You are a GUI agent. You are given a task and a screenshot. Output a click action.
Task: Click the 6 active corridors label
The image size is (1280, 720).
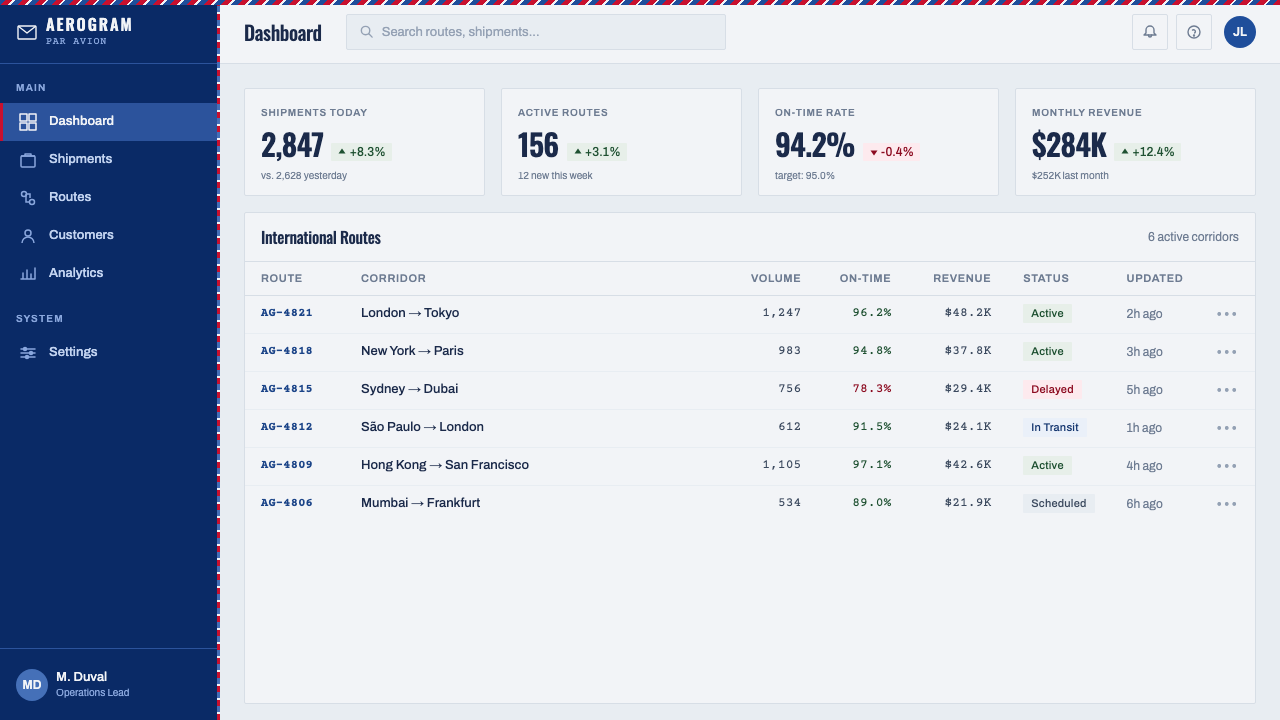click(1193, 238)
